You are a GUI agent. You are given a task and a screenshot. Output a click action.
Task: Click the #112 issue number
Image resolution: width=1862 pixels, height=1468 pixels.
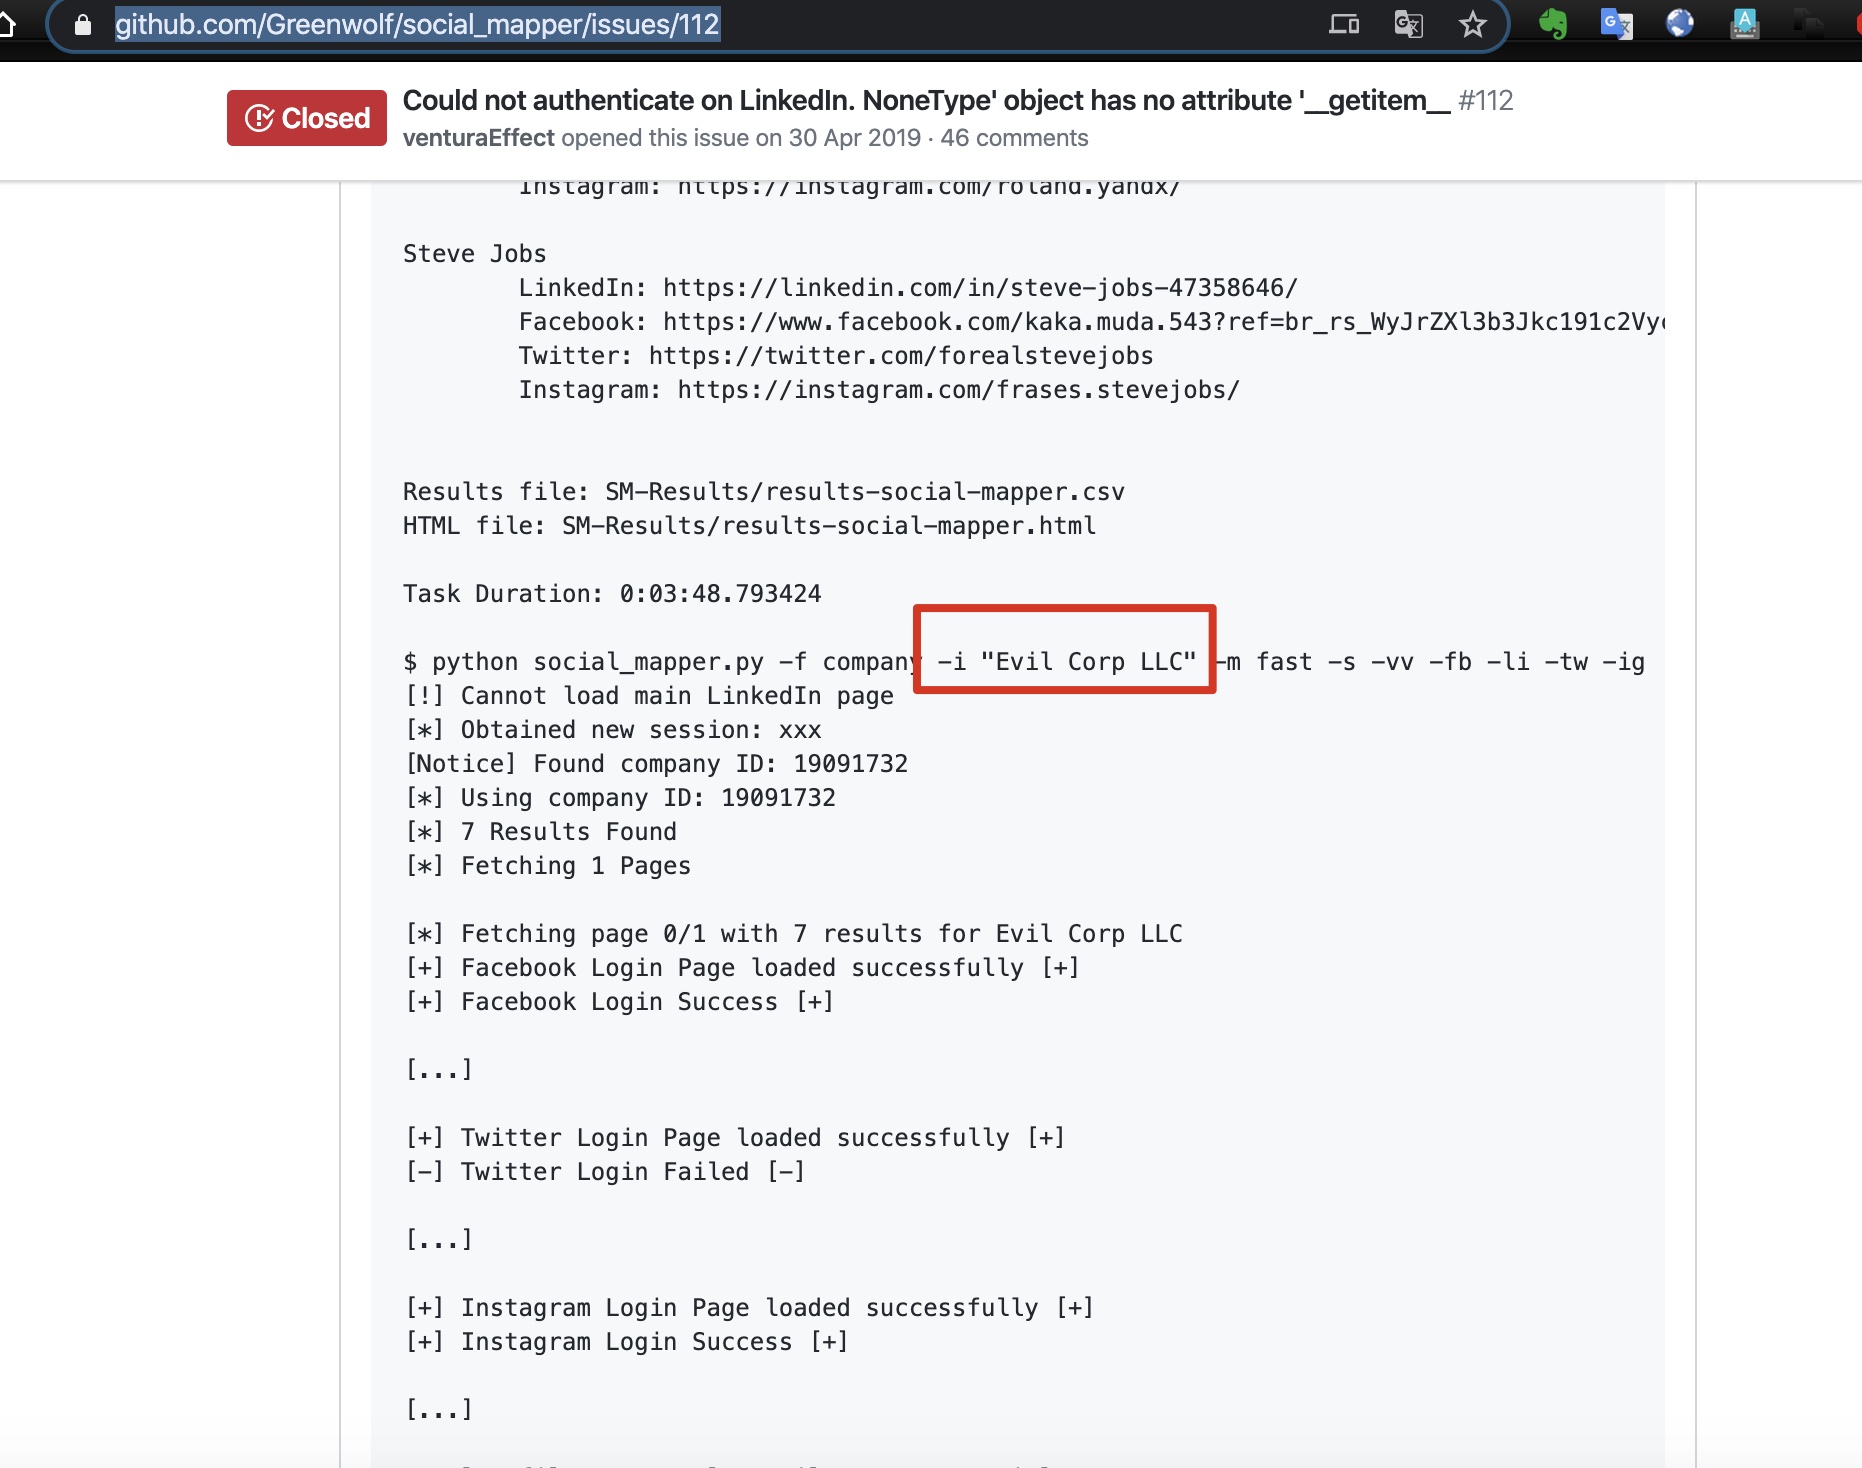pyautogui.click(x=1485, y=101)
